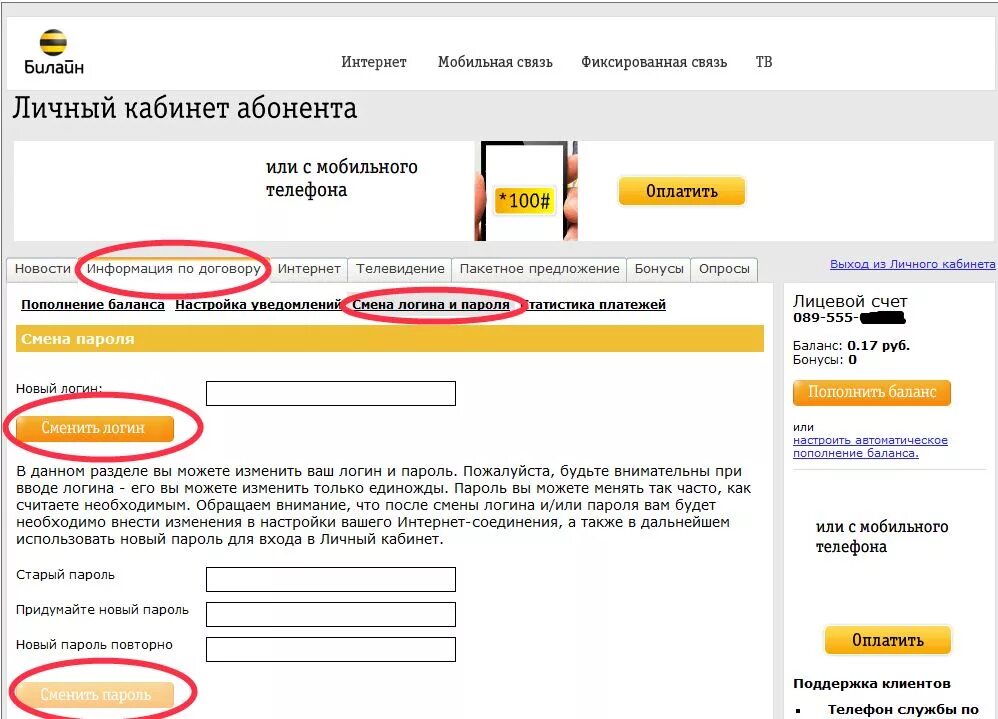Click the Лицевой счет heading

tap(850, 302)
